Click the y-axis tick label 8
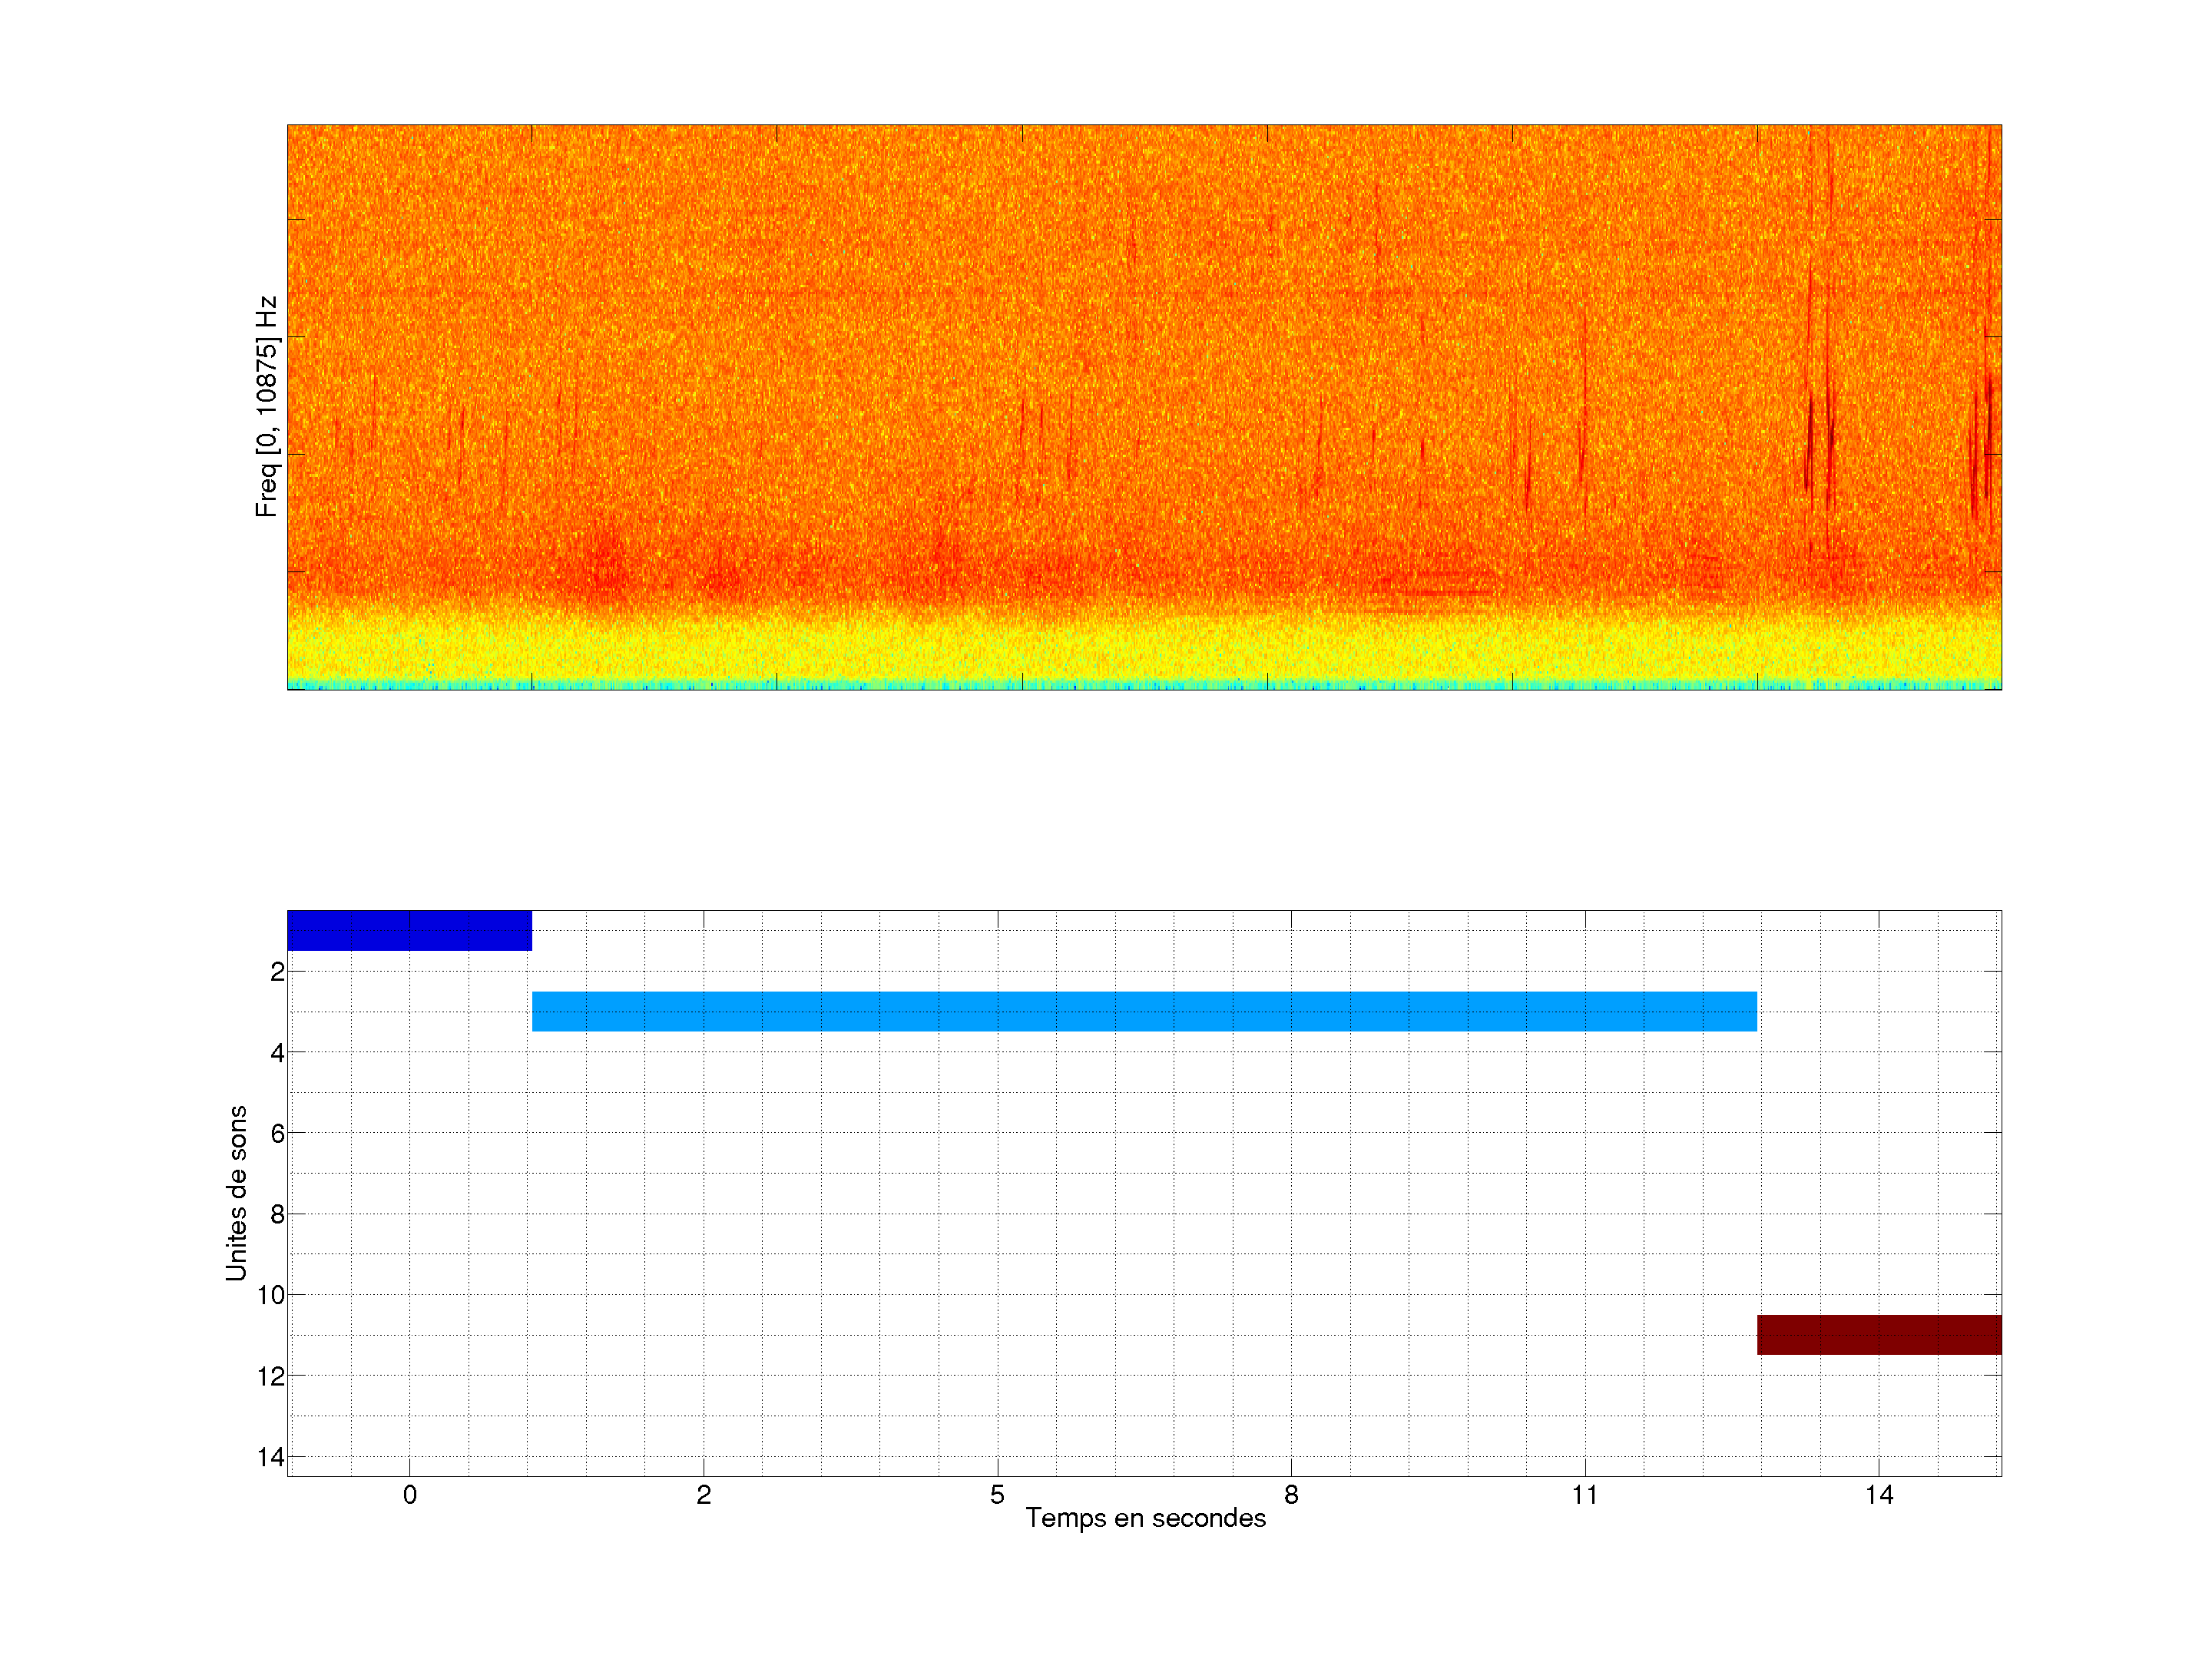 pos(277,1214)
